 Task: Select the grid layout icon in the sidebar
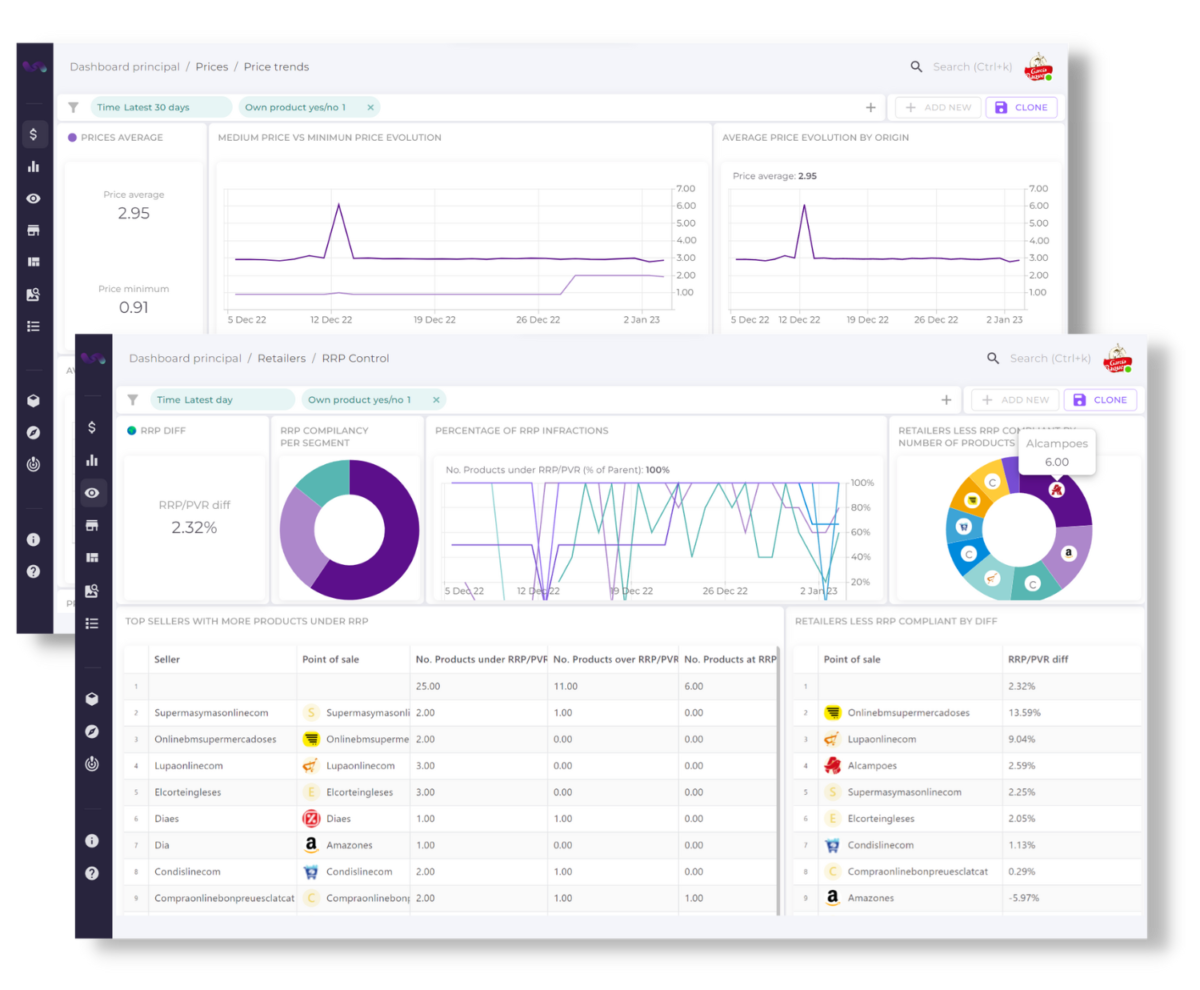click(x=92, y=557)
